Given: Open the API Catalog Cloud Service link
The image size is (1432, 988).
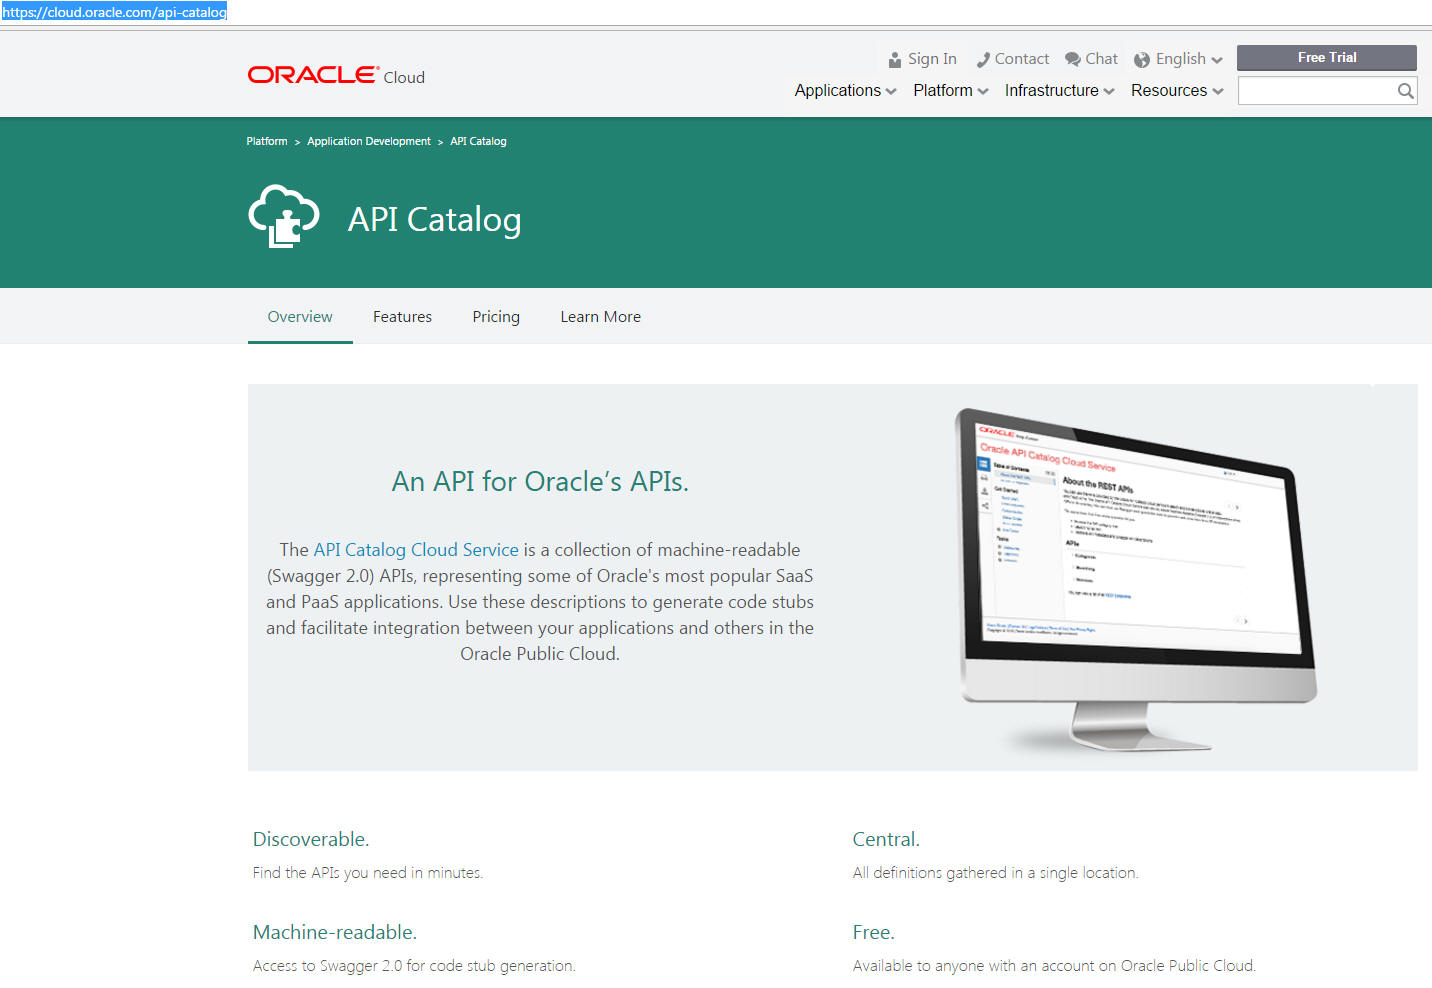Looking at the screenshot, I should [416, 549].
